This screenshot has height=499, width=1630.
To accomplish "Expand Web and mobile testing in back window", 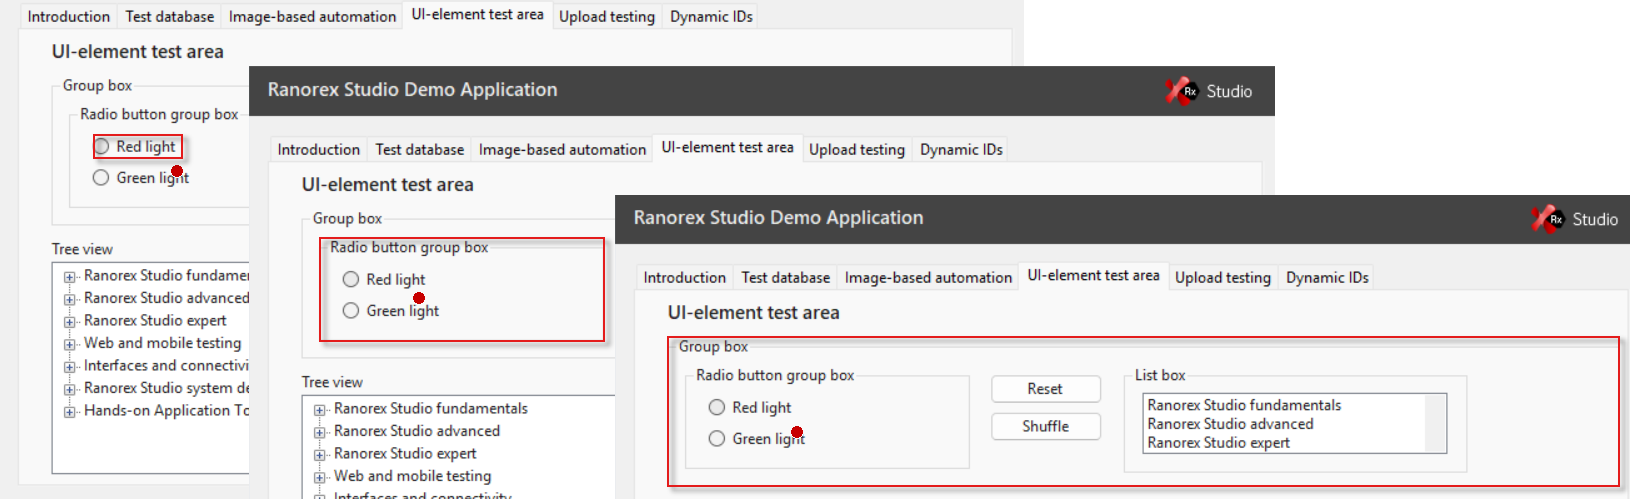I will click(x=70, y=344).
